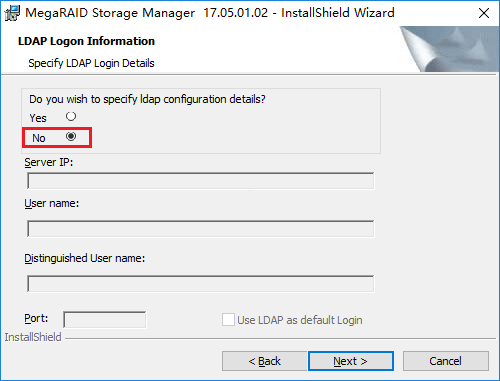Click the installer icon in the title bar
This screenshot has width=500, height=381.
coord(12,13)
